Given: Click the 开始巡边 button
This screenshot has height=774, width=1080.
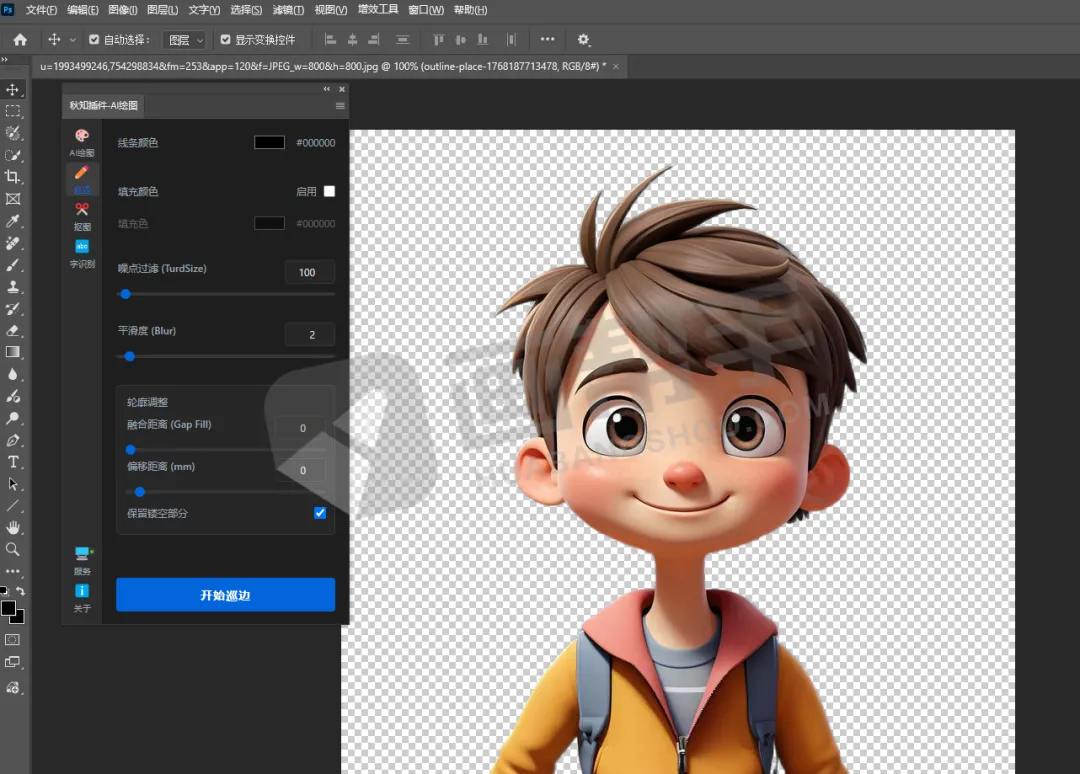Looking at the screenshot, I should pyautogui.click(x=225, y=595).
